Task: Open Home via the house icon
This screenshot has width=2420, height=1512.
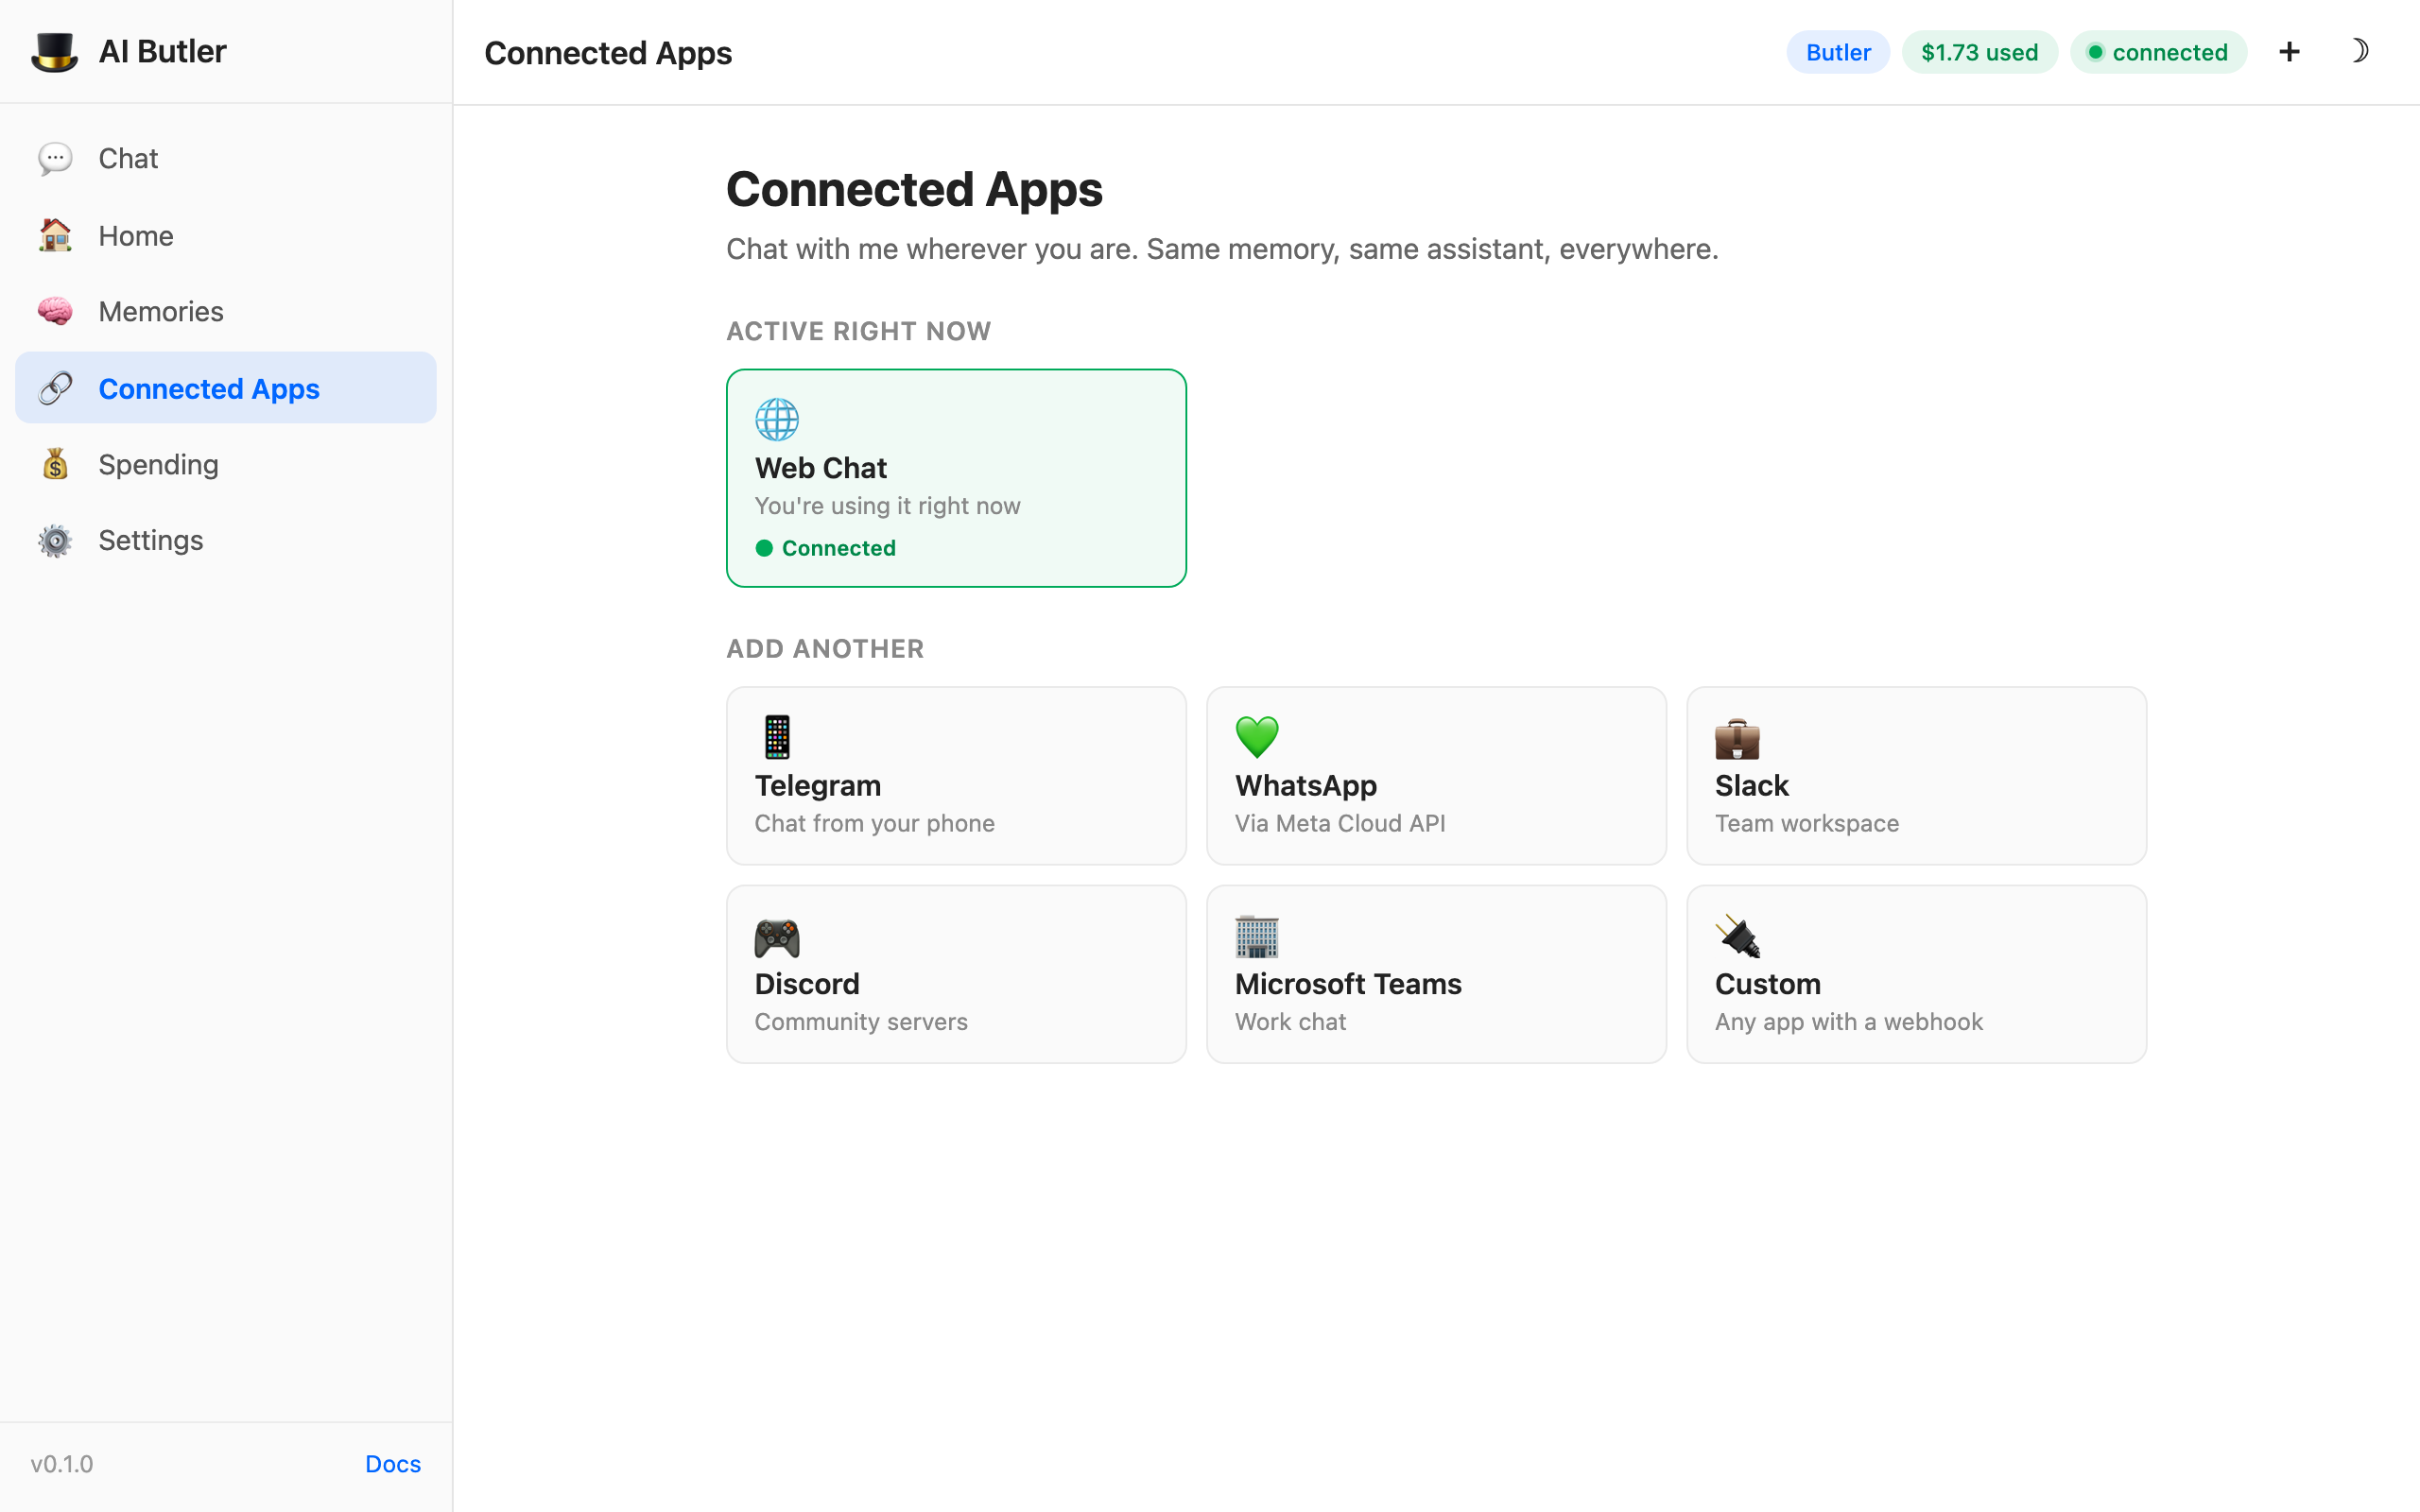Action: [55, 235]
